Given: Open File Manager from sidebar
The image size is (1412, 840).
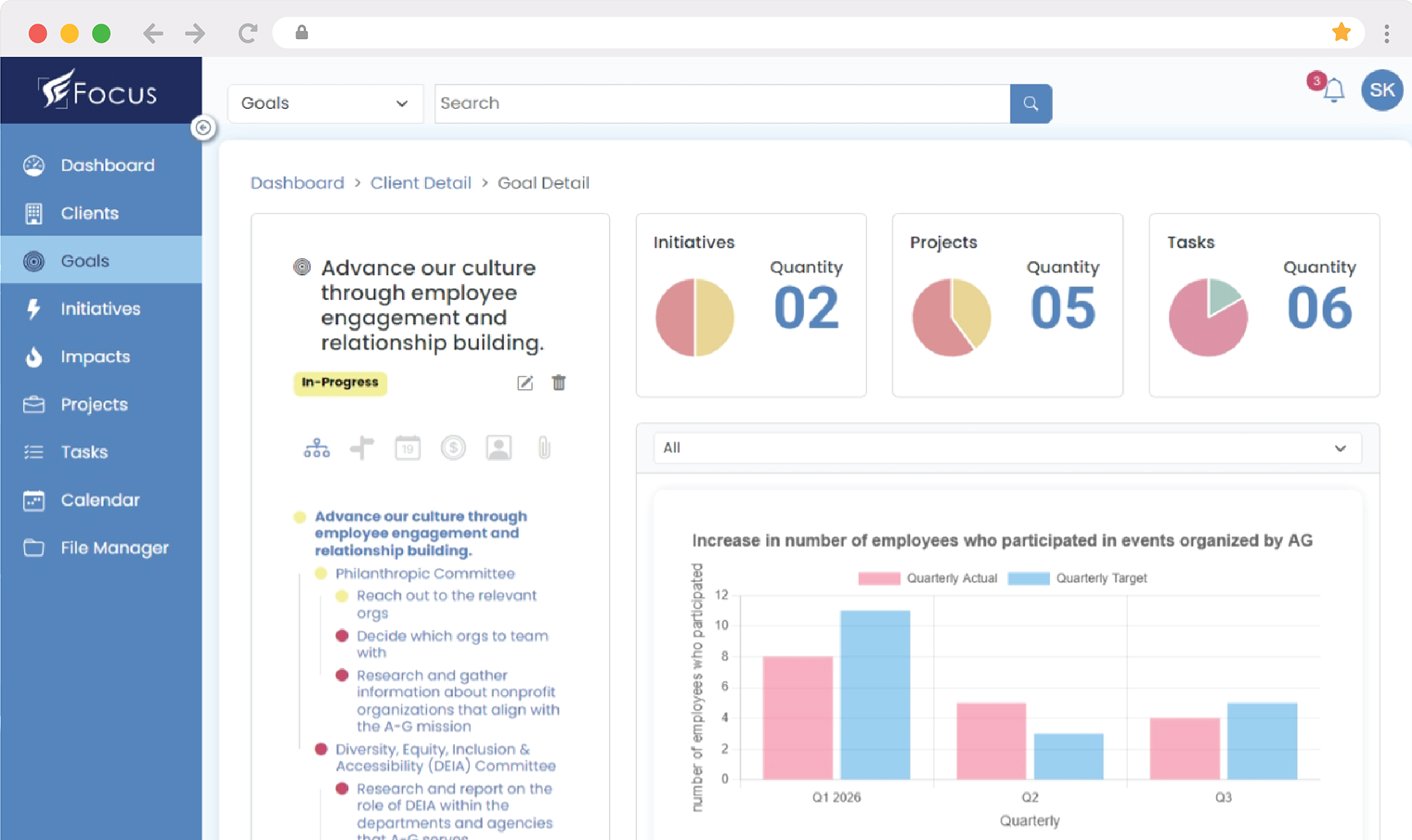Looking at the screenshot, I should 114,548.
